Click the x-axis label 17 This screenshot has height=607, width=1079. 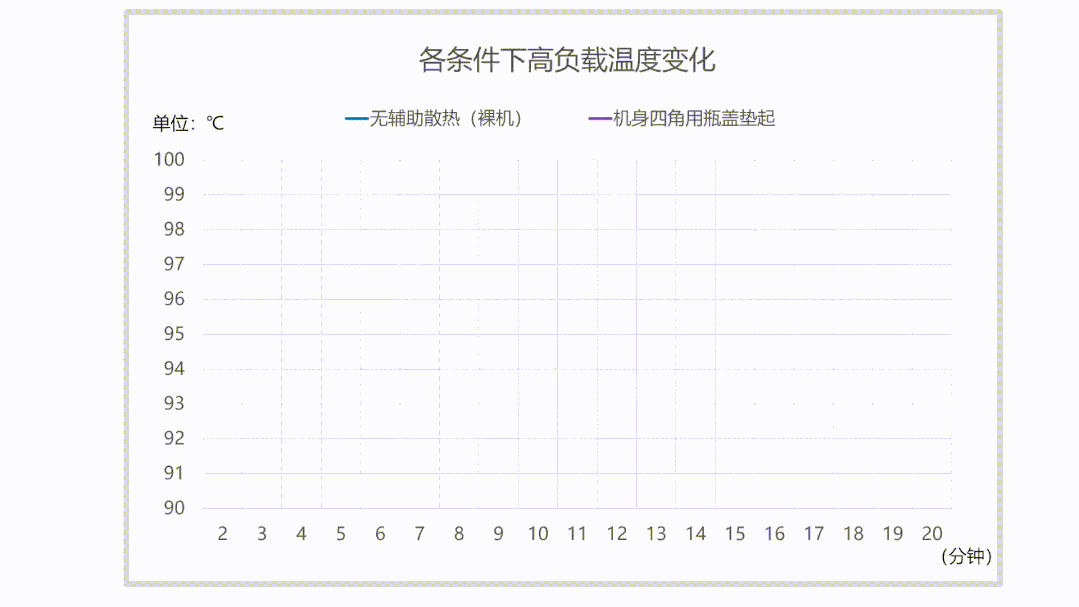(813, 533)
